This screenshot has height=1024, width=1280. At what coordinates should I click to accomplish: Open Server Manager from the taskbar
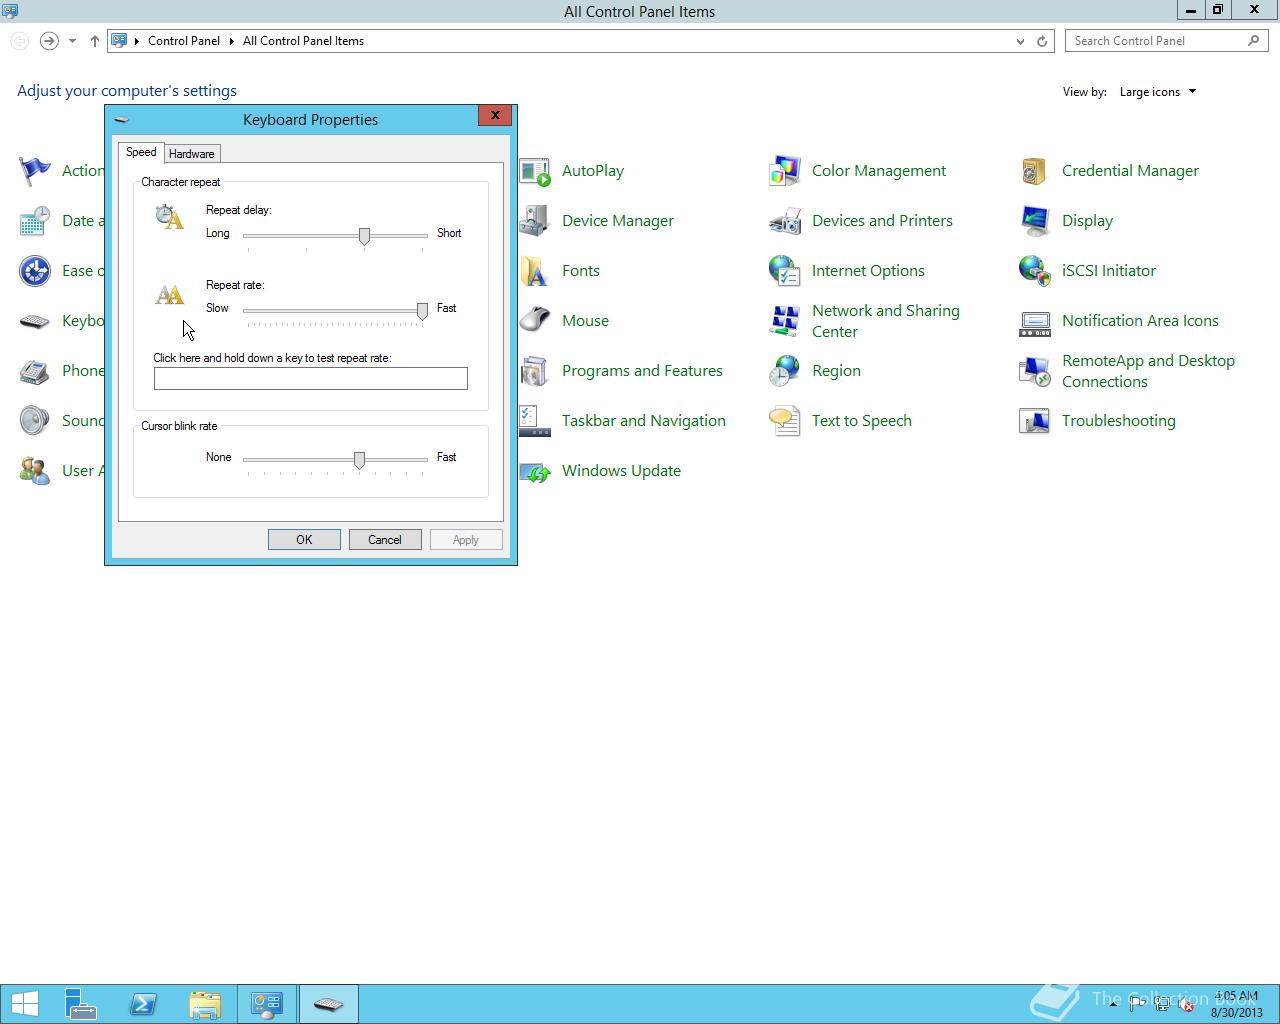(x=81, y=1004)
